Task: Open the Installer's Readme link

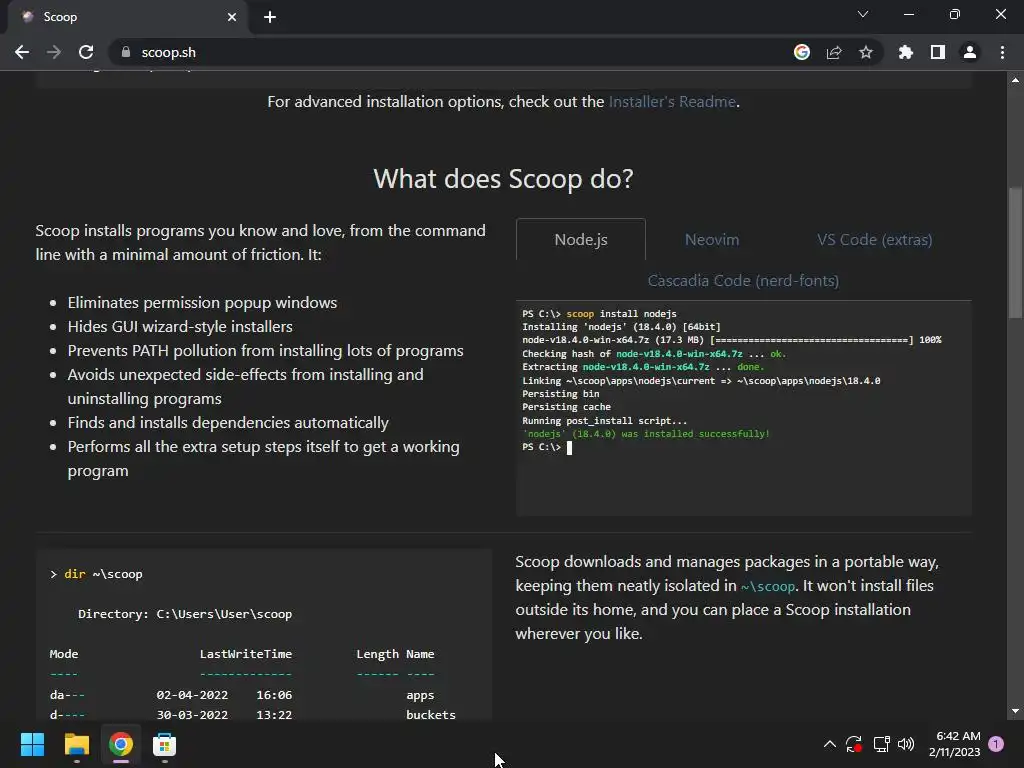Action: [x=672, y=102]
